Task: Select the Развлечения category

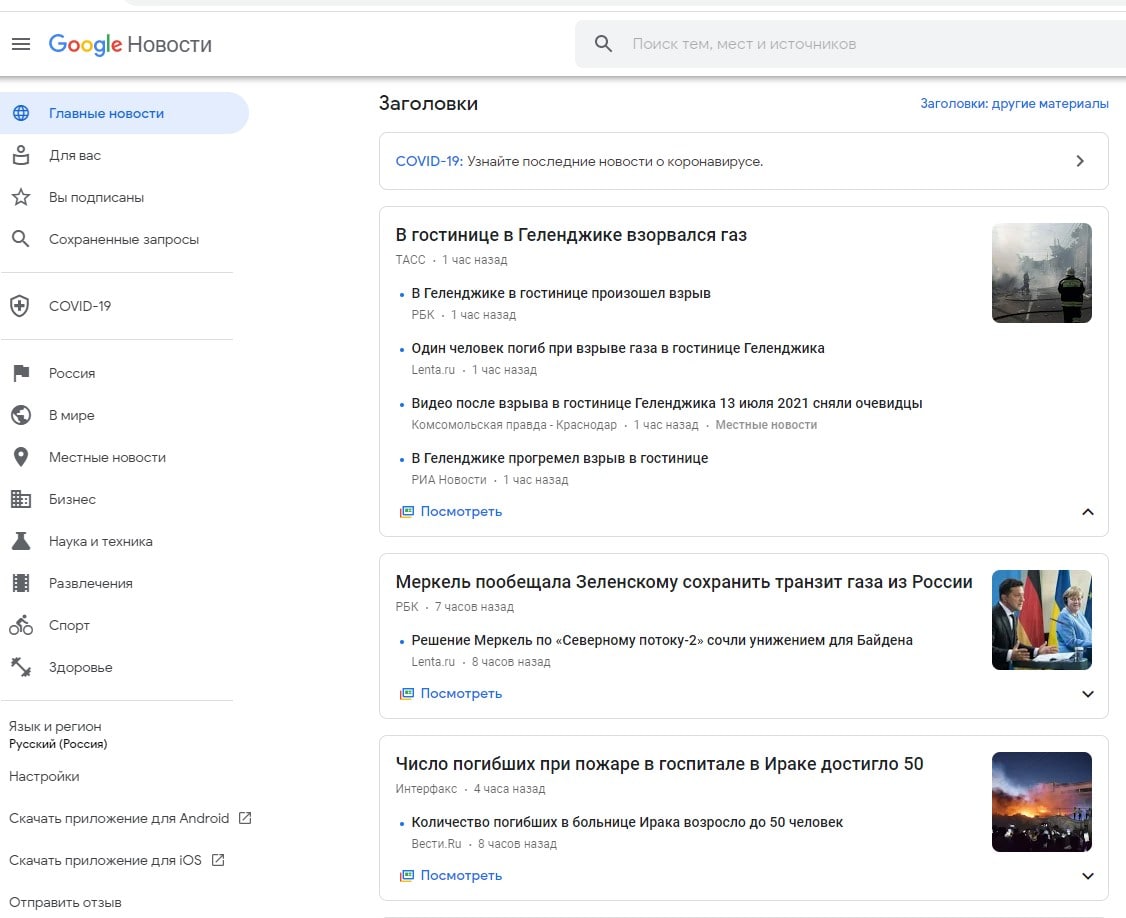Action: [x=90, y=583]
